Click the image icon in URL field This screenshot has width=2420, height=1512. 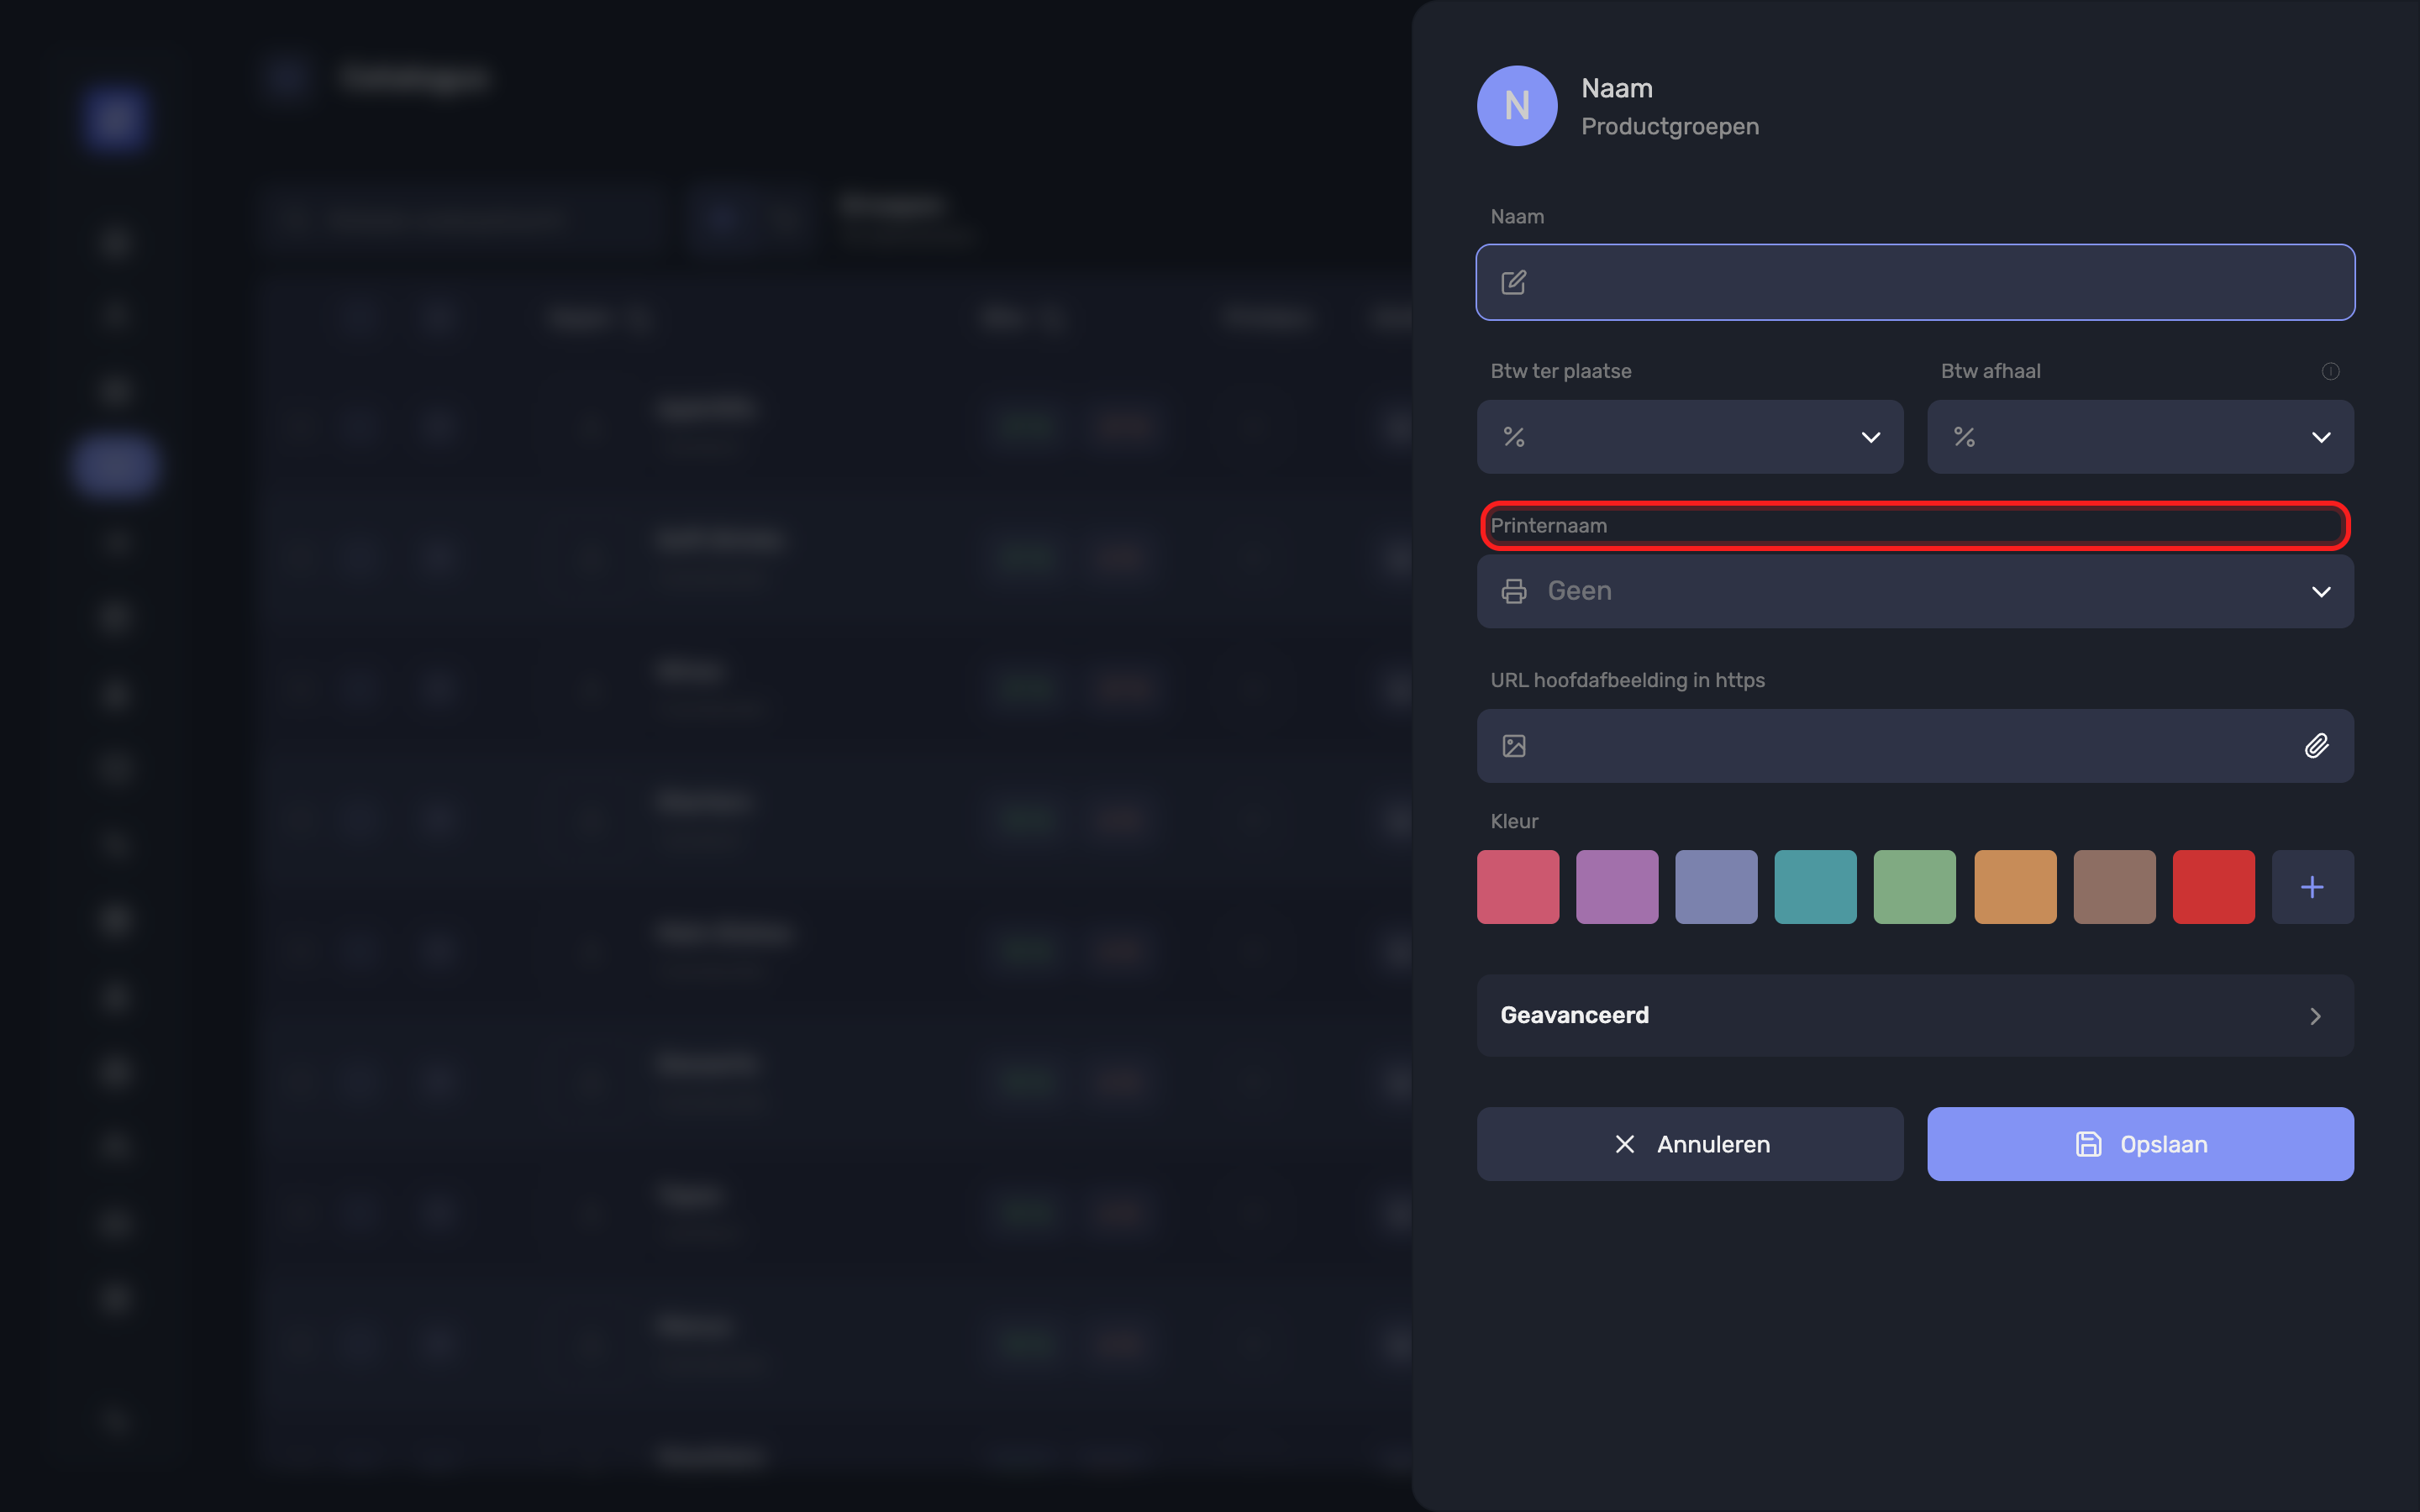point(1514,746)
